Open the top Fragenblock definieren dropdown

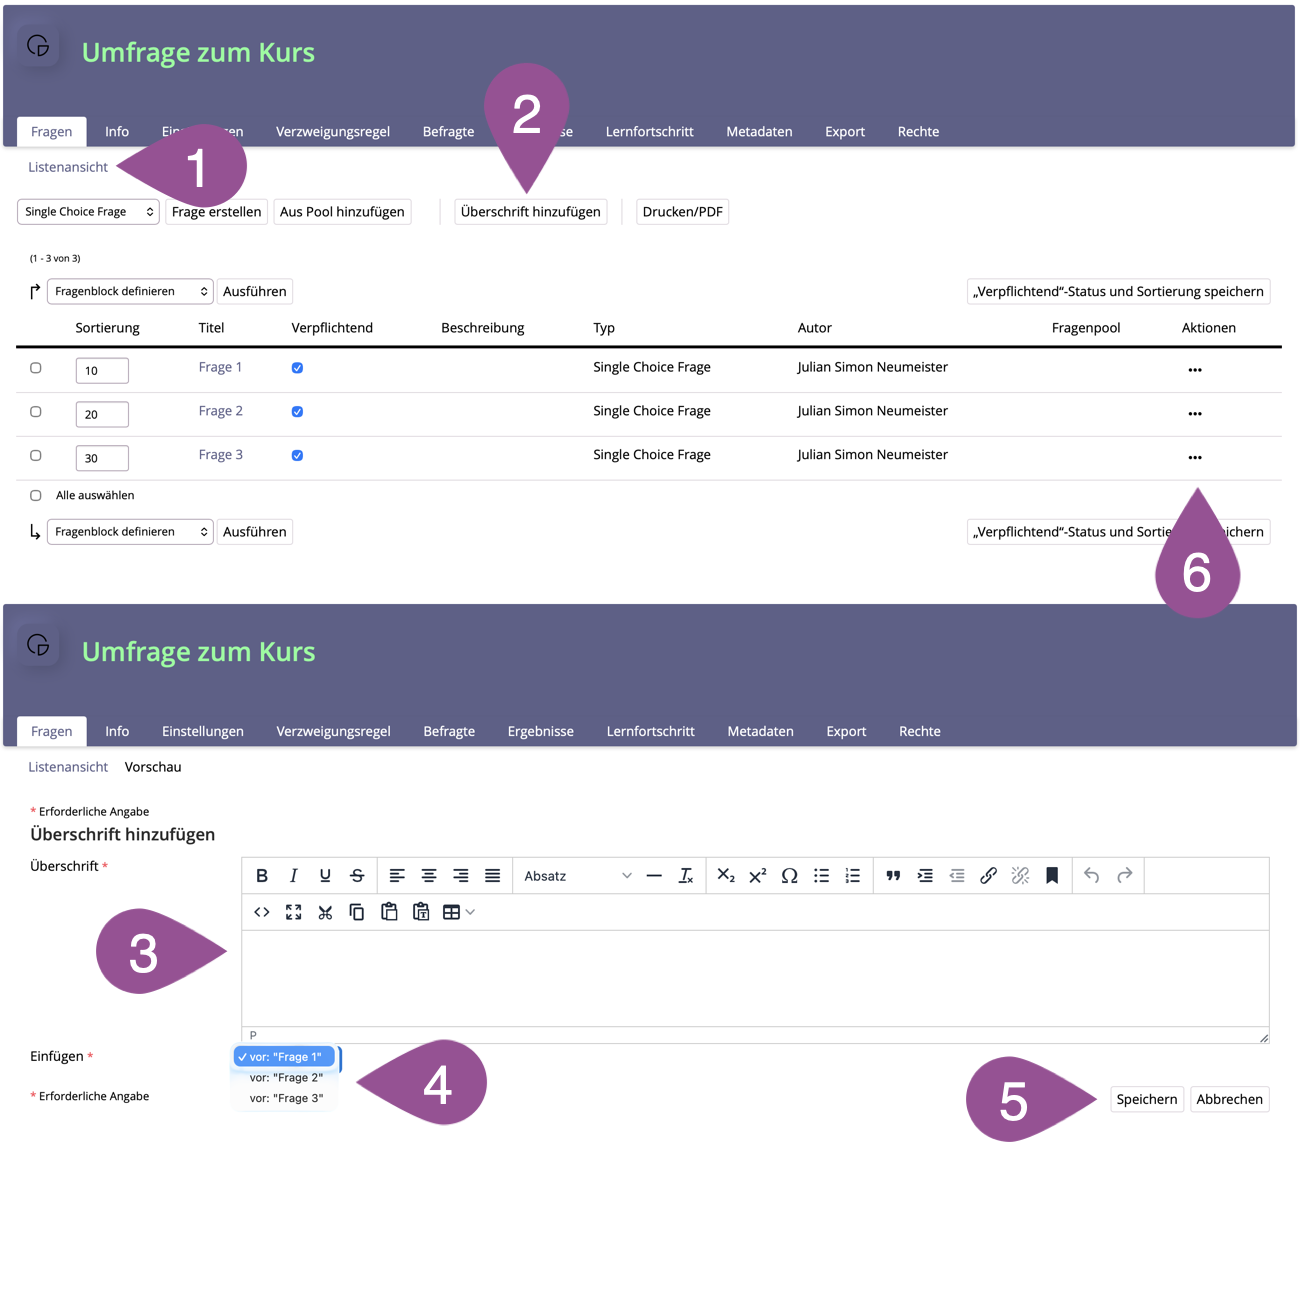click(x=130, y=292)
